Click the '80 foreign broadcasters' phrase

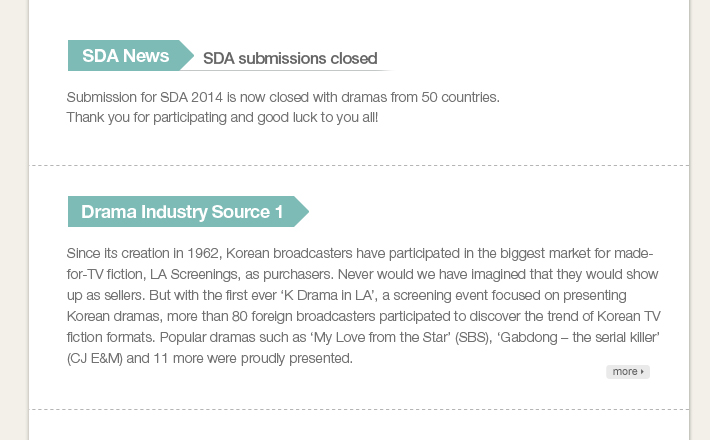click(303, 316)
